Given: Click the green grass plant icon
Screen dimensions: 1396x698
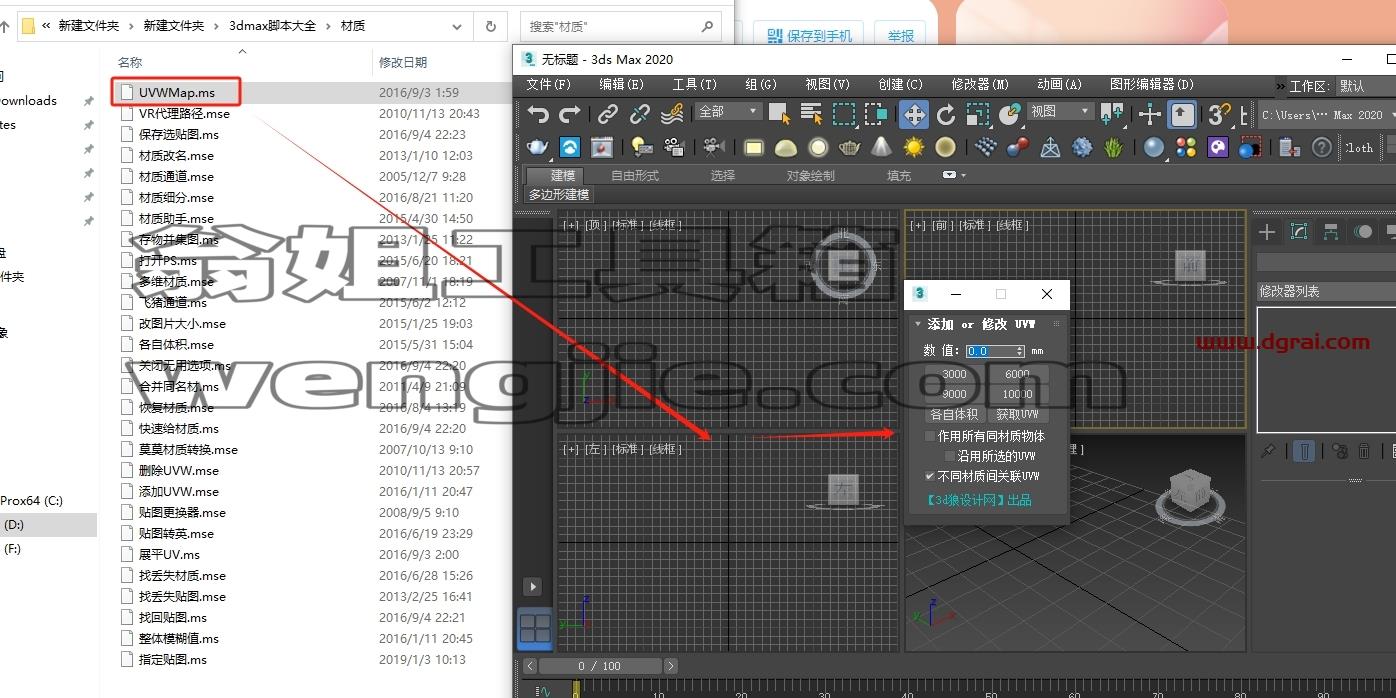Looking at the screenshot, I should coord(1114,147).
